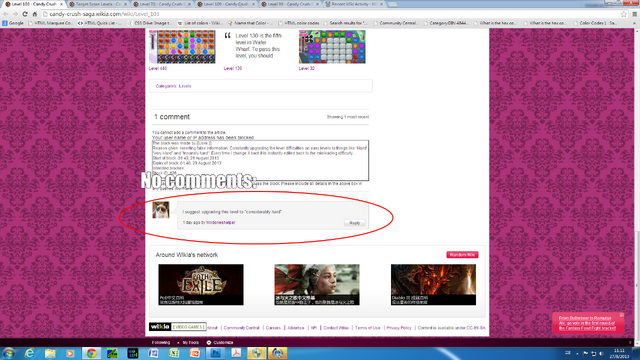The width and height of the screenshot is (640, 360).
Task: Open the Privacy Policy footer link
Action: click(x=399, y=328)
